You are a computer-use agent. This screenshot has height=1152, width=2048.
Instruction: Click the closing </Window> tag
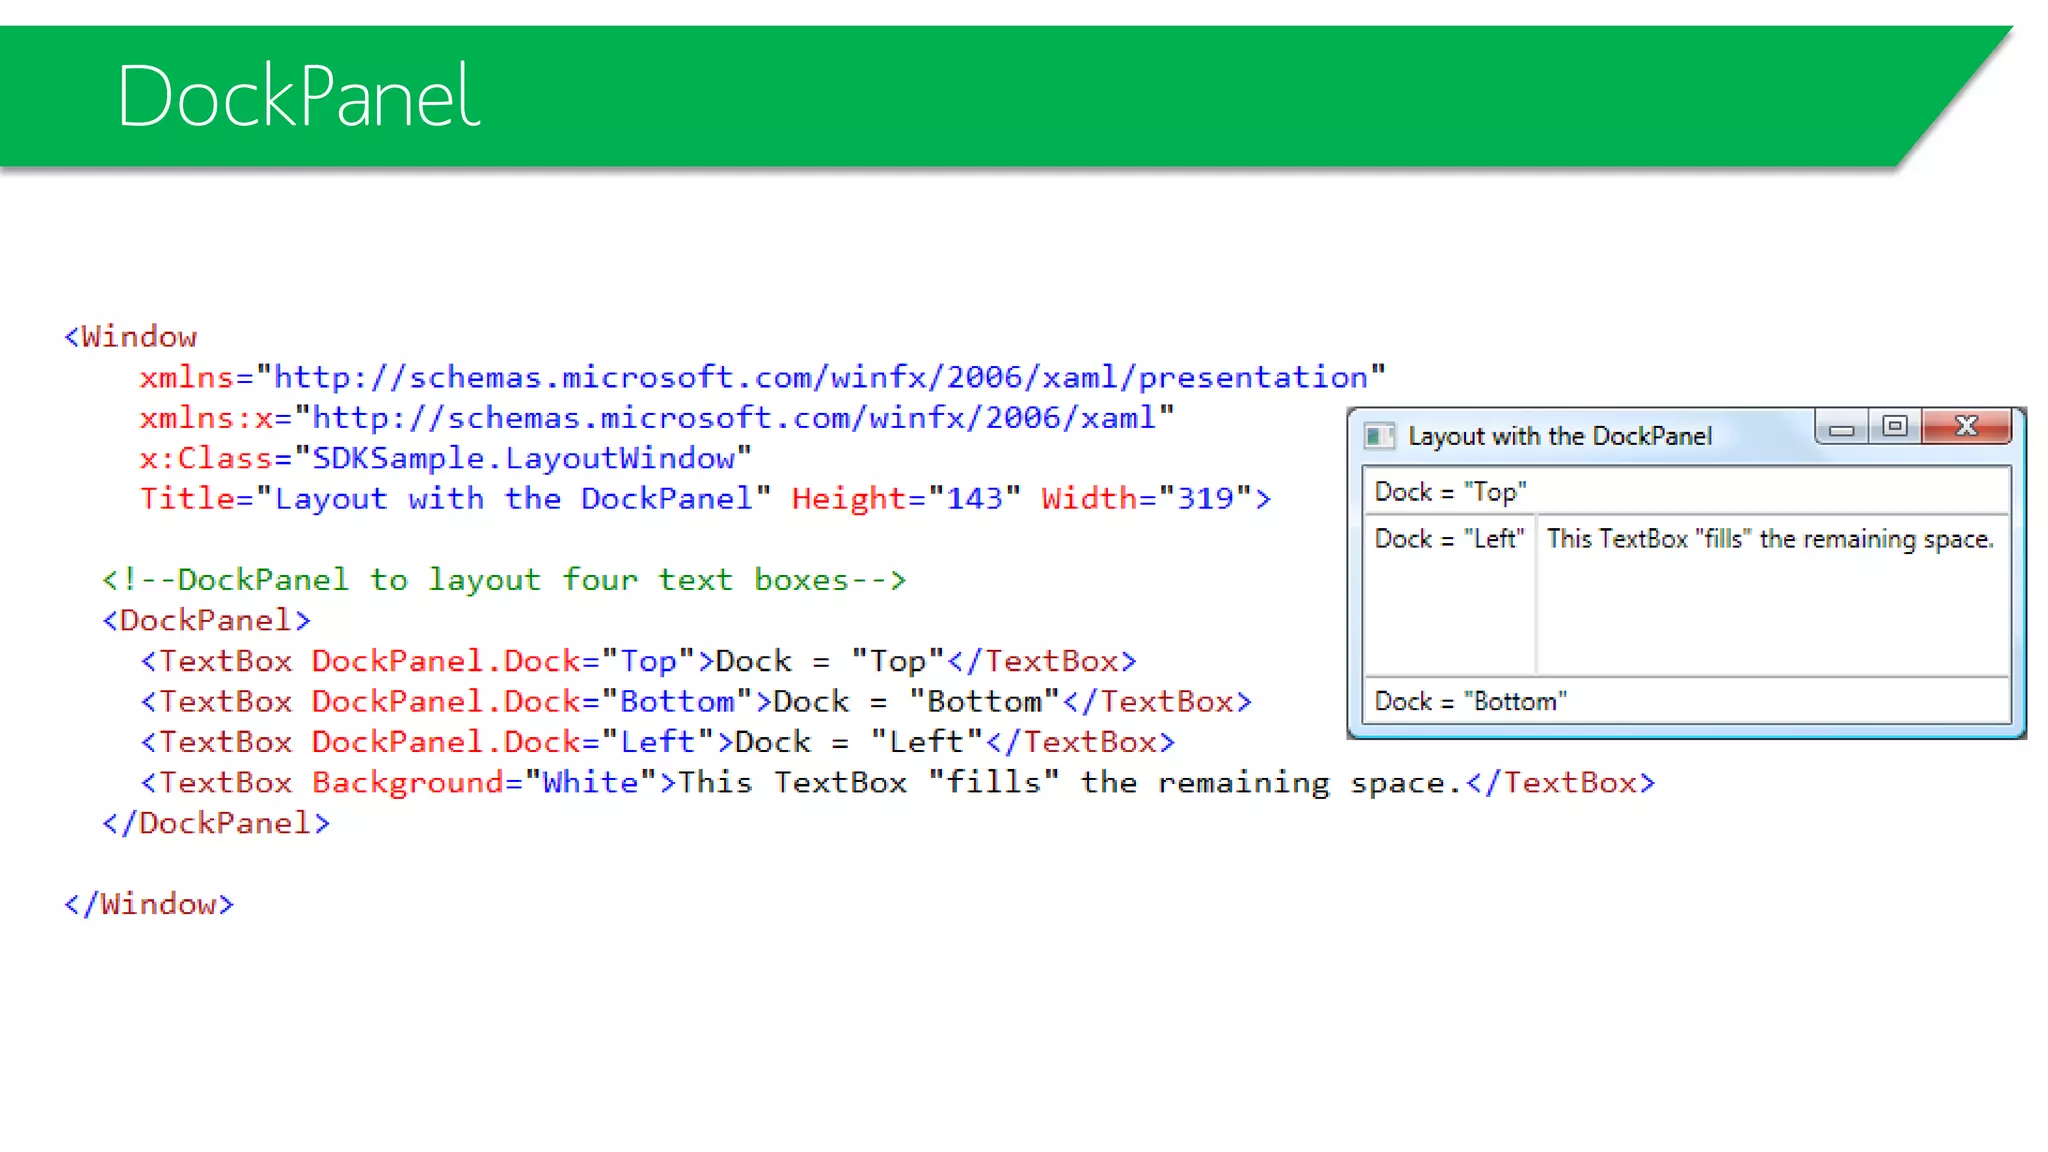point(149,905)
